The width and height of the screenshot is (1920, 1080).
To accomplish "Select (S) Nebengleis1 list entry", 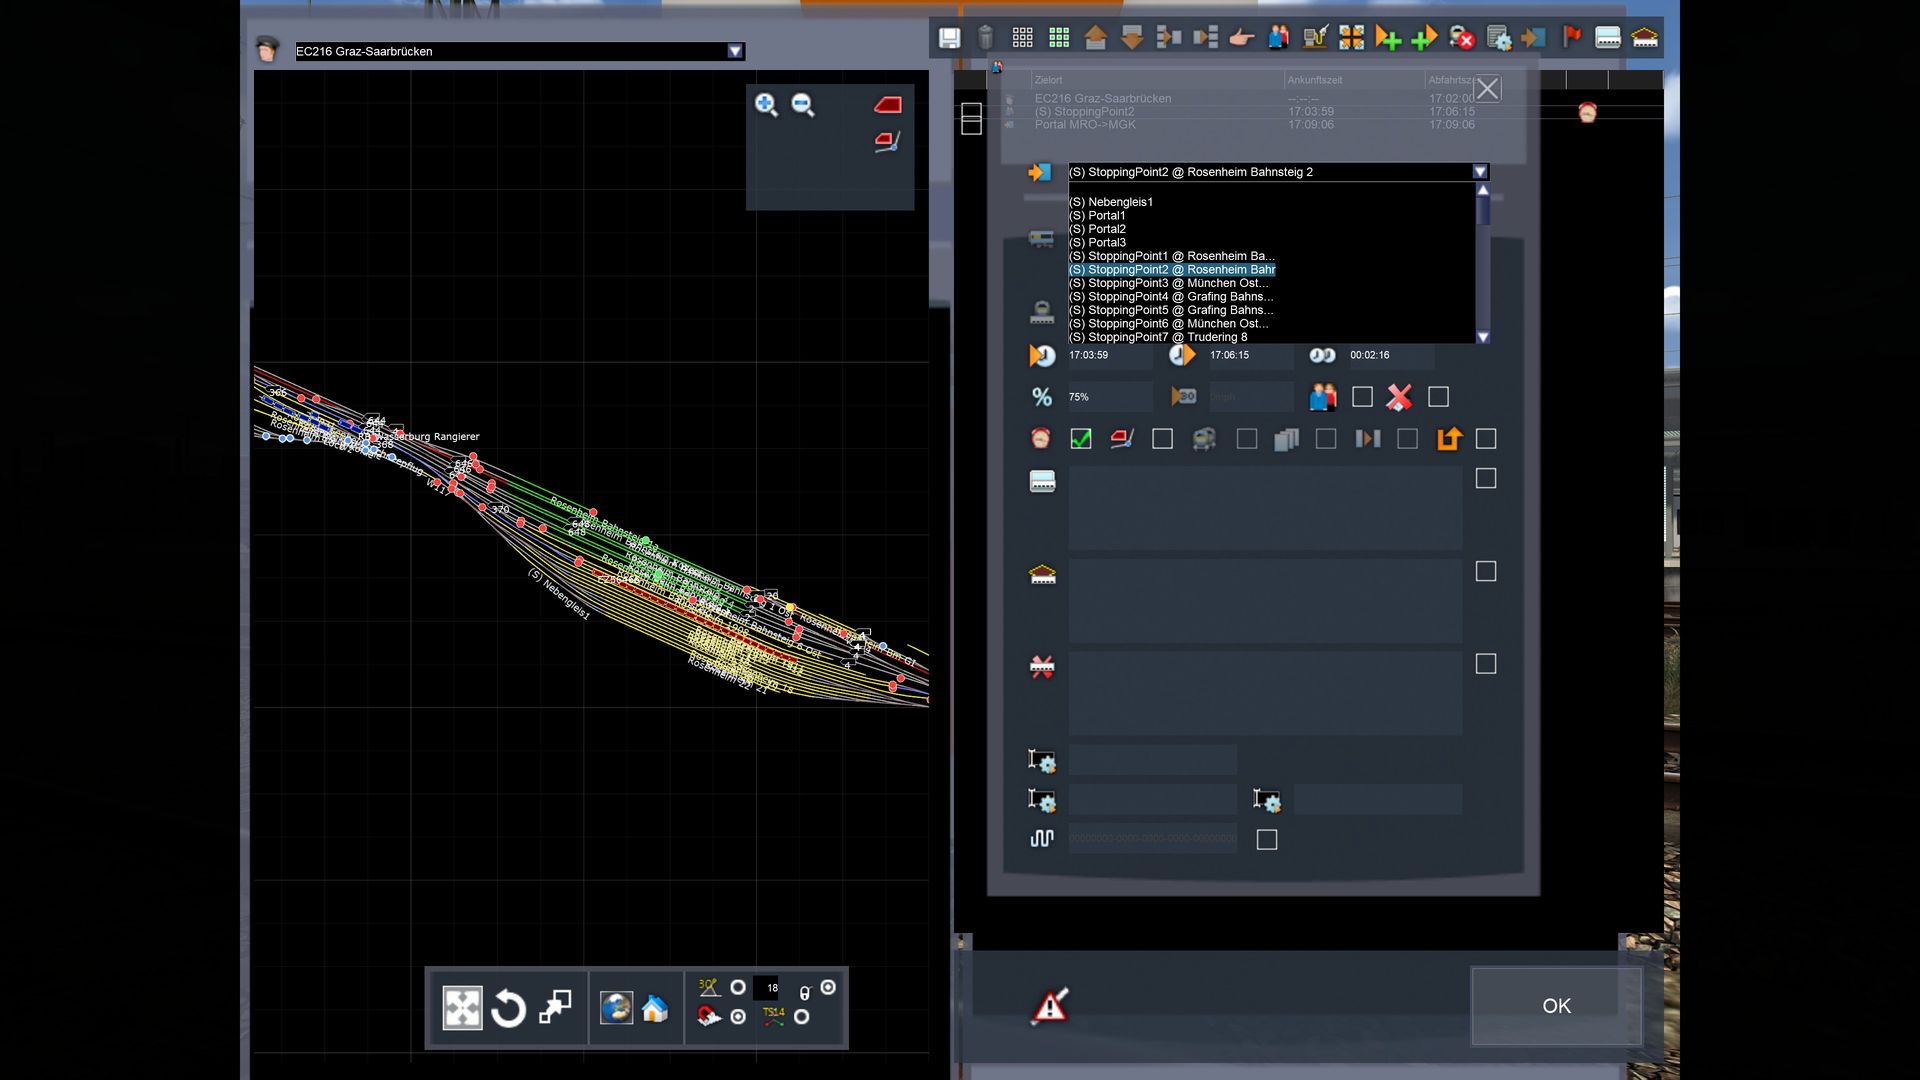I will point(1111,202).
